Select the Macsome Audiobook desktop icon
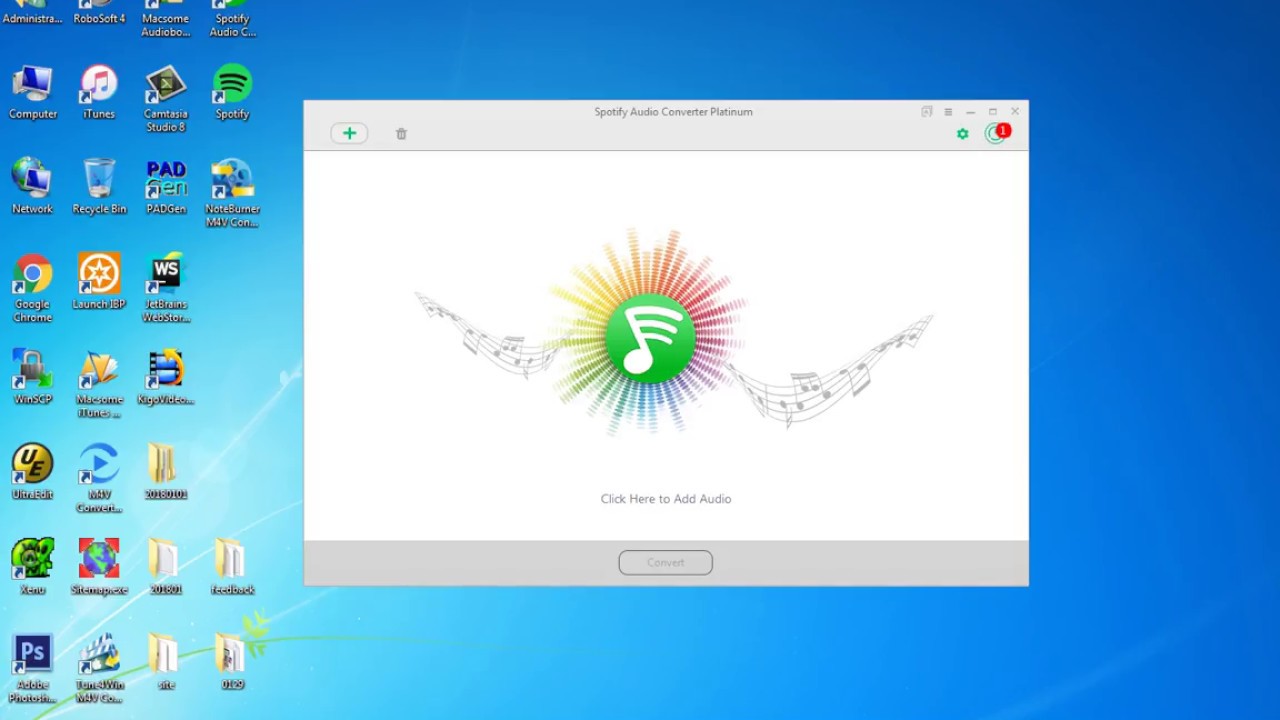This screenshot has width=1280, height=720. click(166, 18)
